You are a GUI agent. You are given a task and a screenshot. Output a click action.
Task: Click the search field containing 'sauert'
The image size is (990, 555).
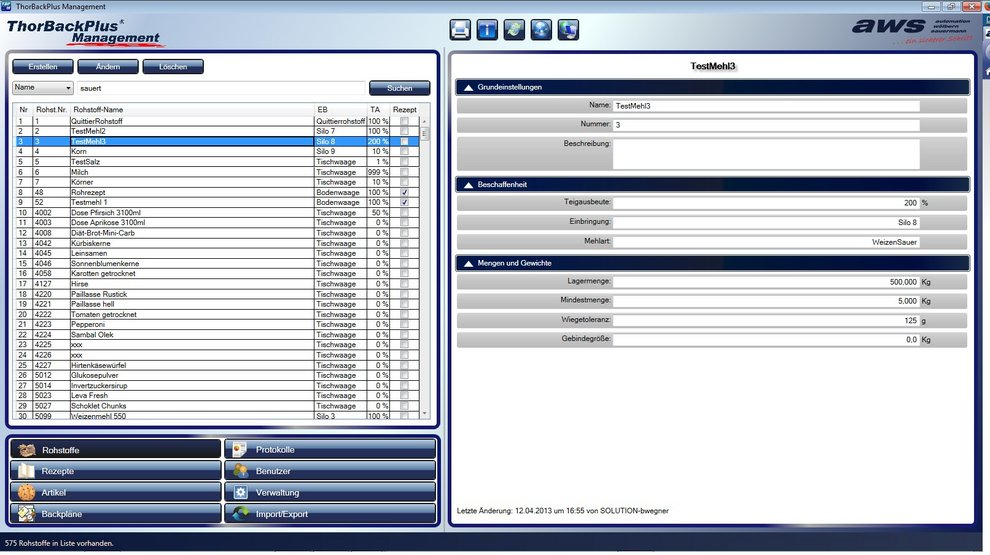point(221,88)
